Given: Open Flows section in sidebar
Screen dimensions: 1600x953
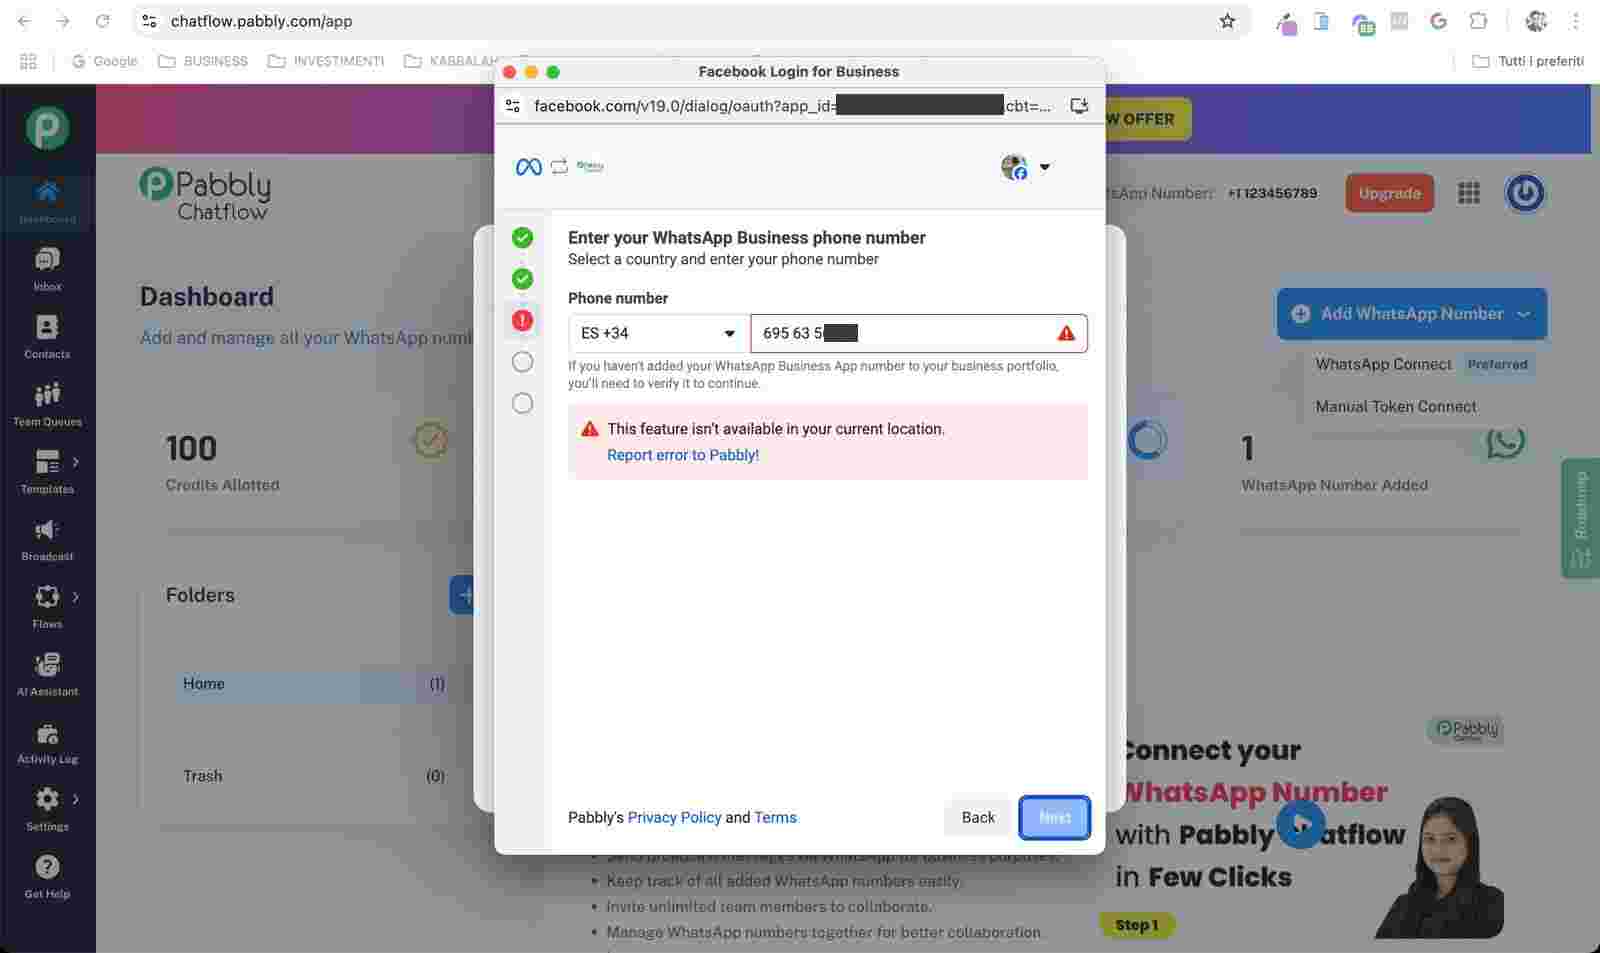Looking at the screenshot, I should (47, 607).
